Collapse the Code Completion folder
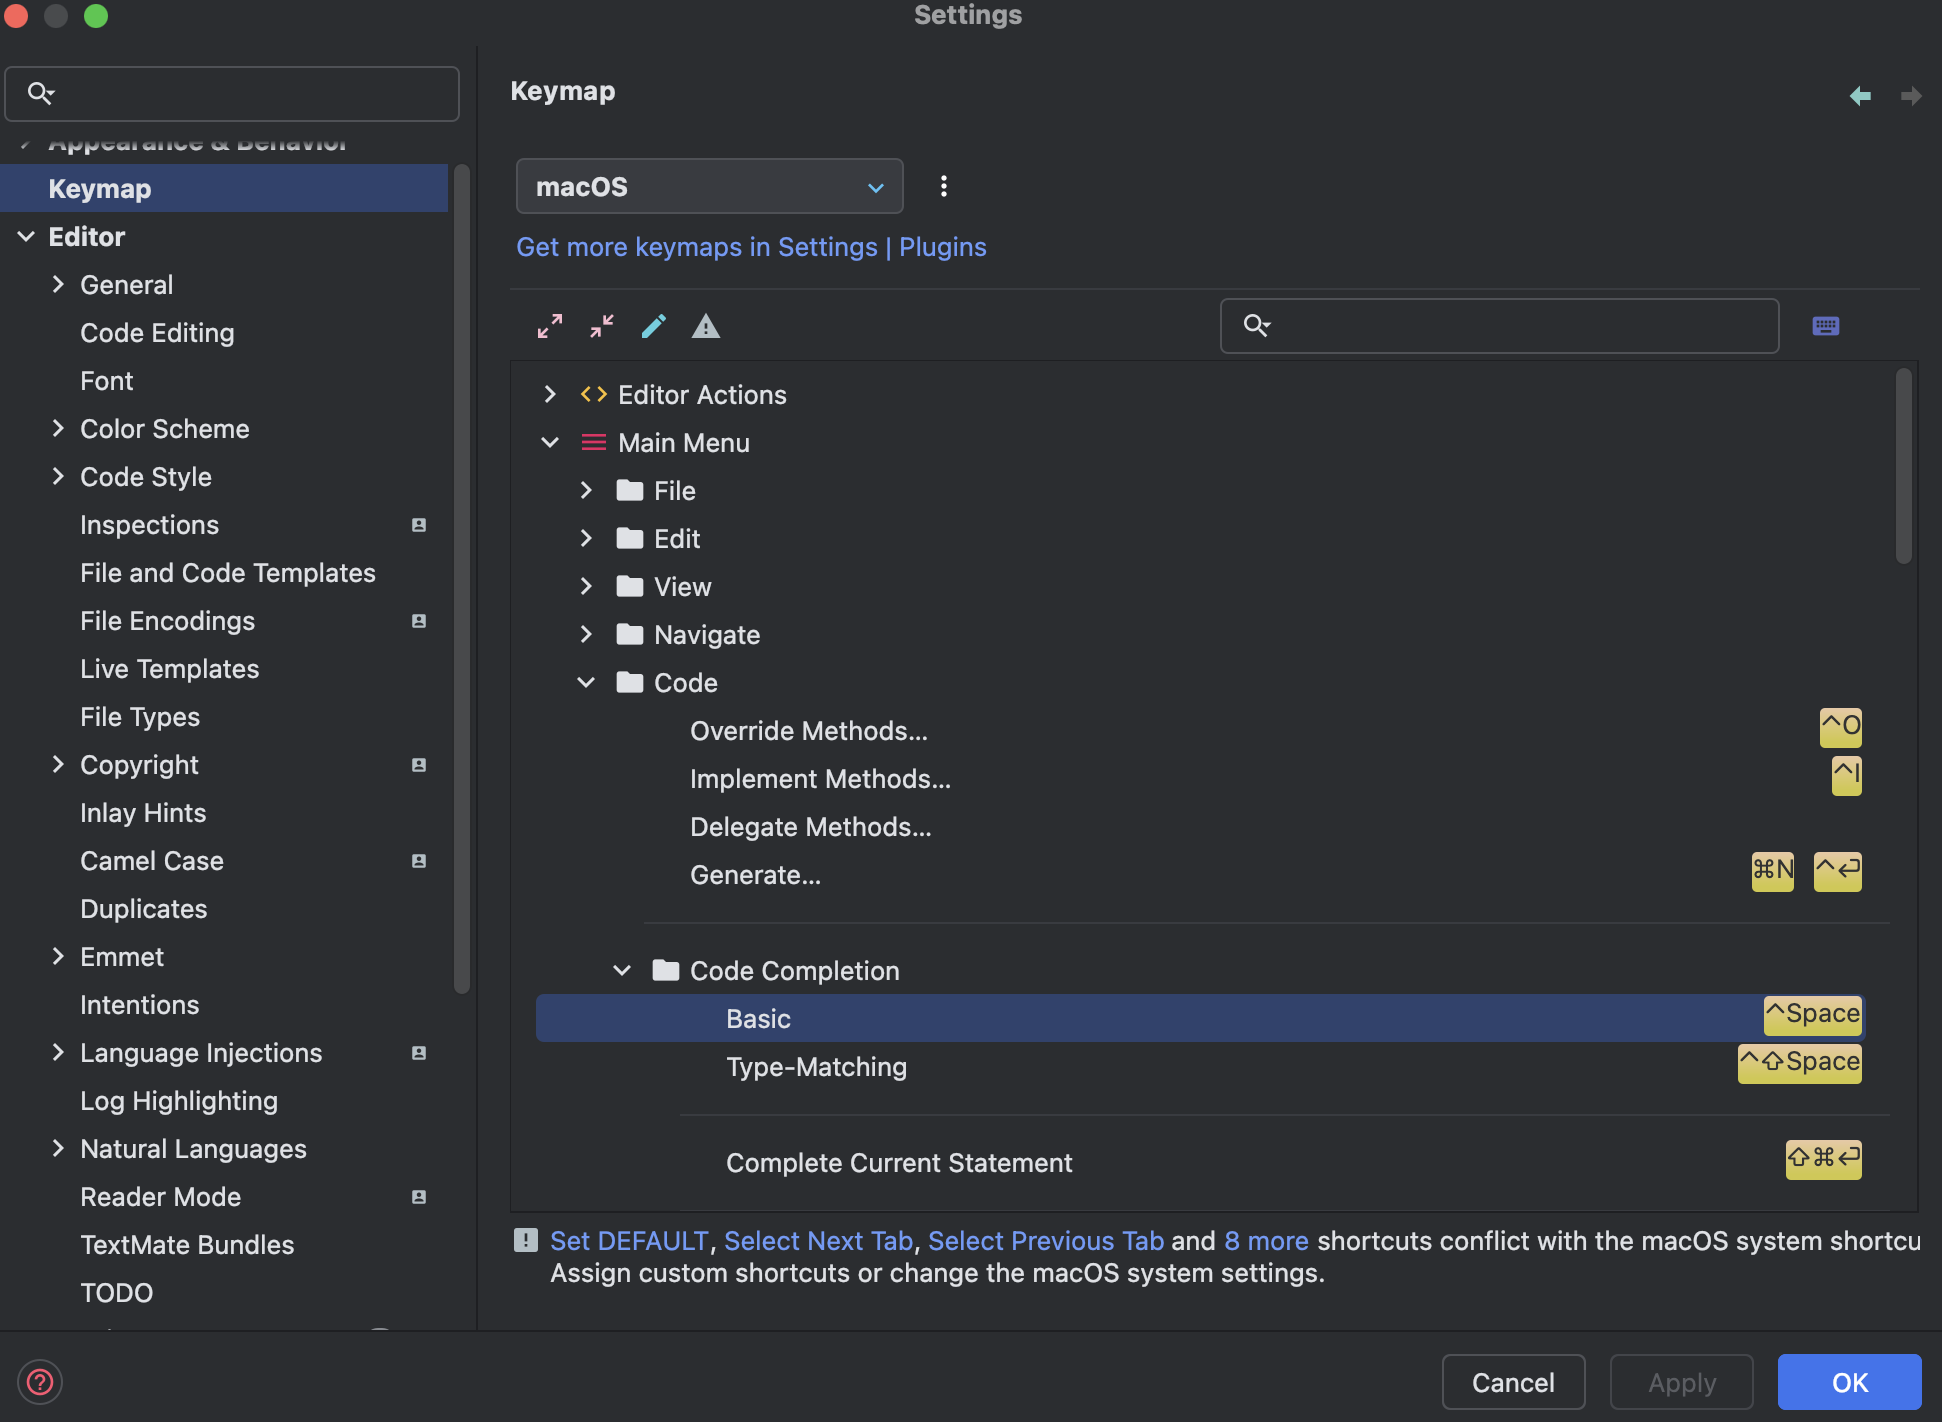This screenshot has height=1422, width=1942. pos(622,971)
